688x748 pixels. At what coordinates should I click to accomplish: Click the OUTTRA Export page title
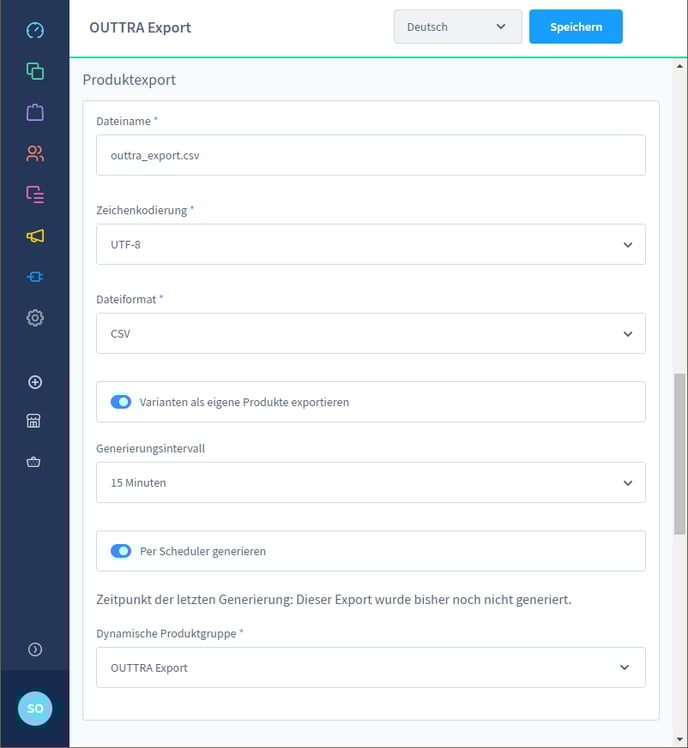coord(140,27)
